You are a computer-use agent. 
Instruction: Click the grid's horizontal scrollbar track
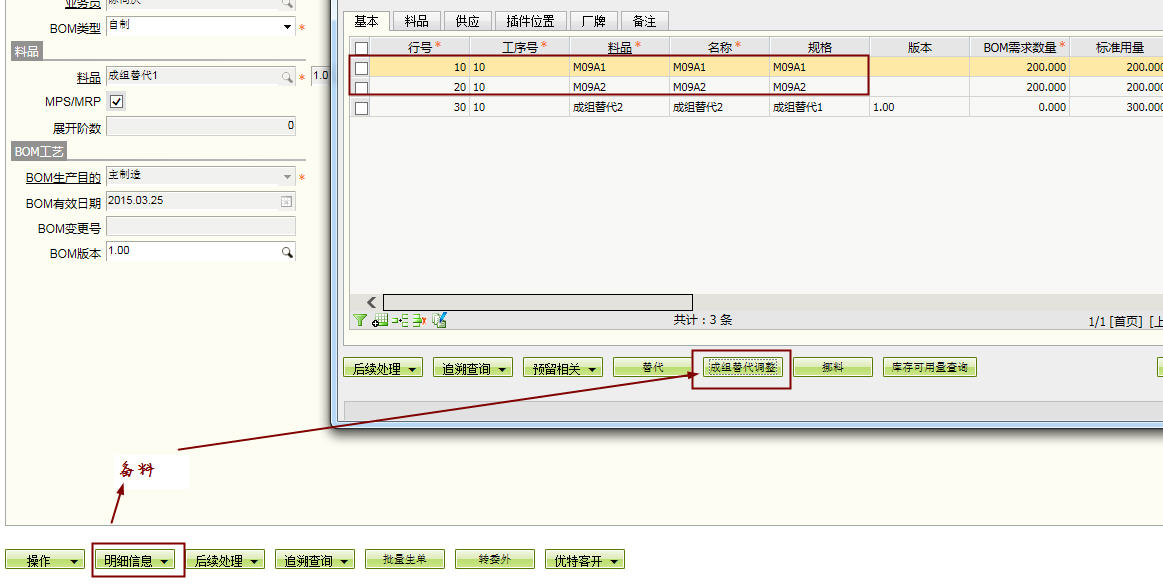tap(537, 302)
